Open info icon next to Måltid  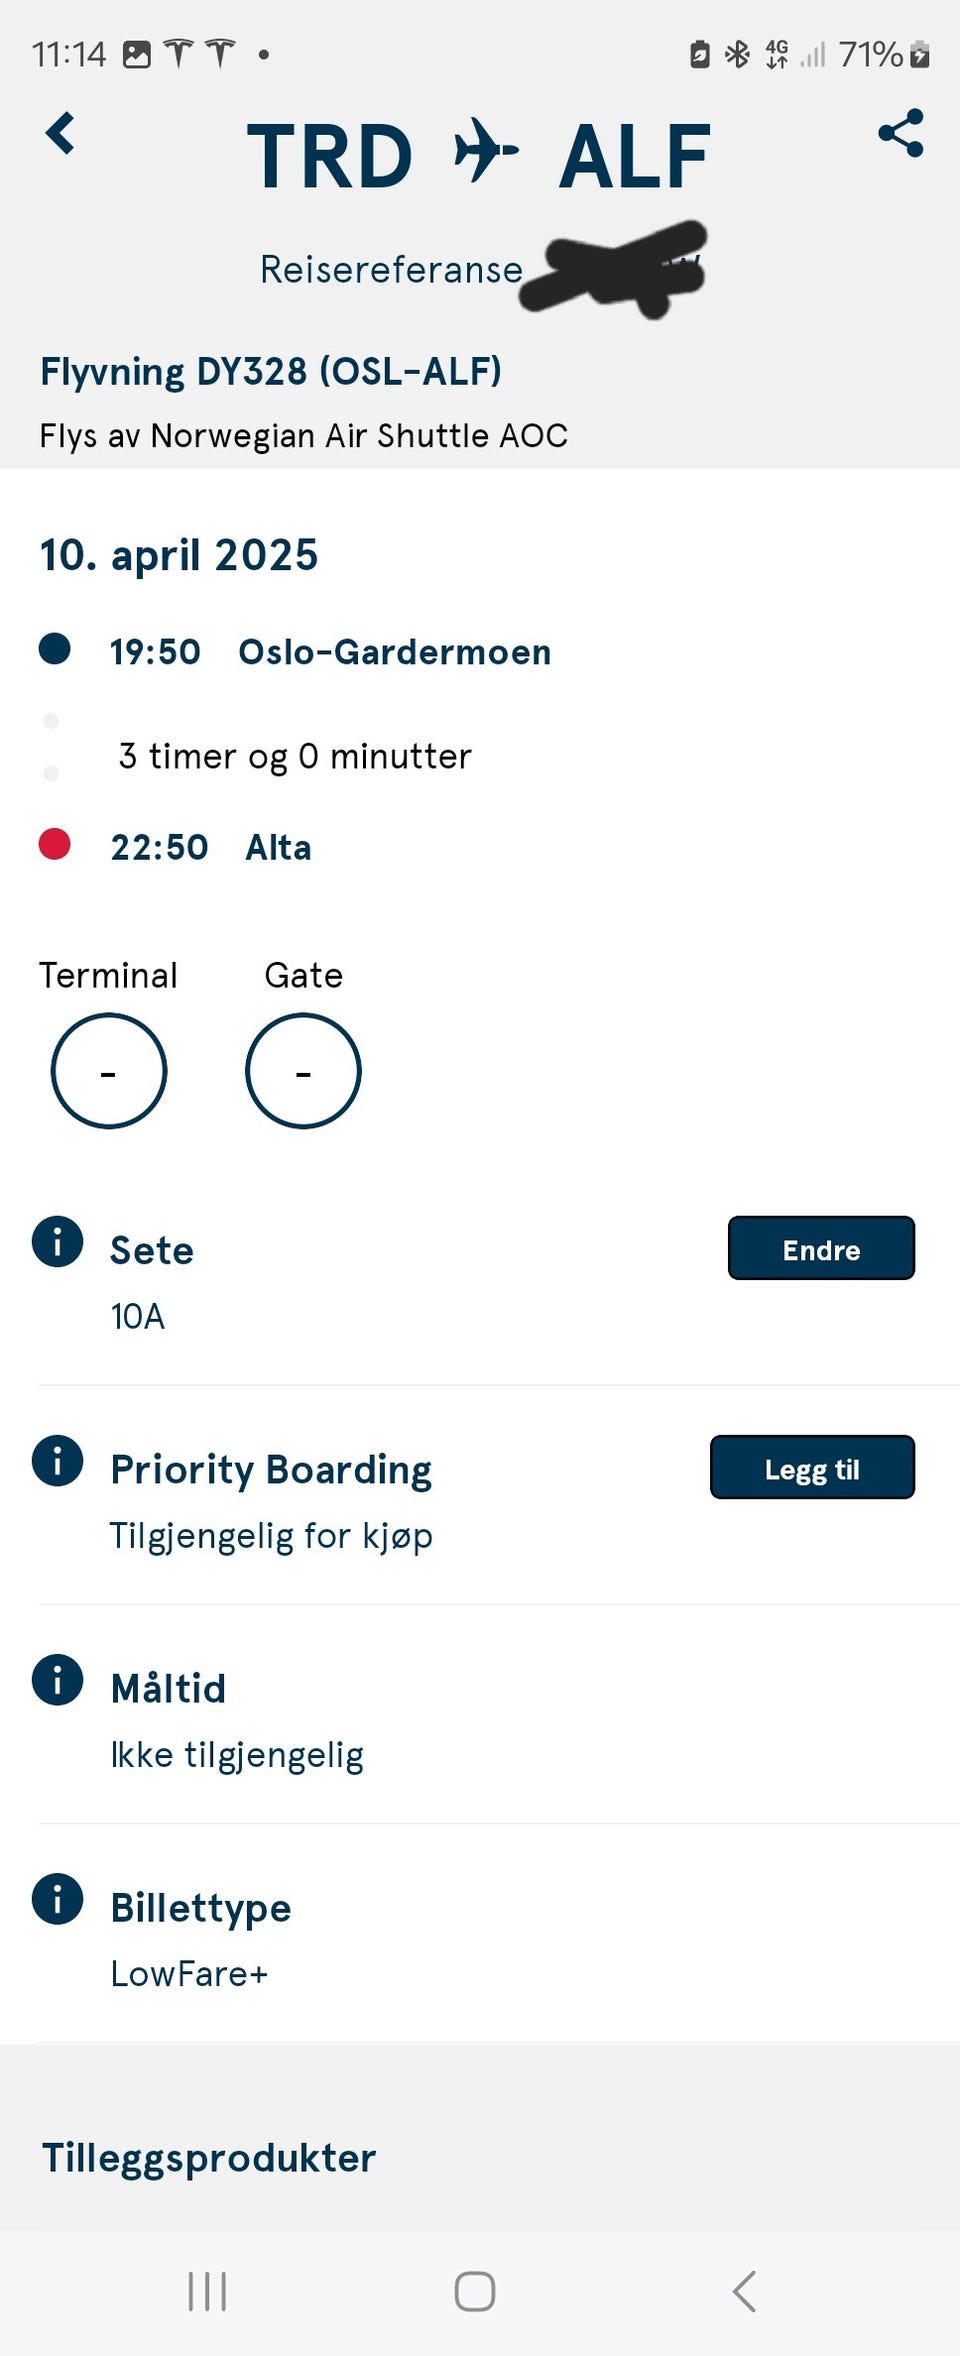point(57,1680)
